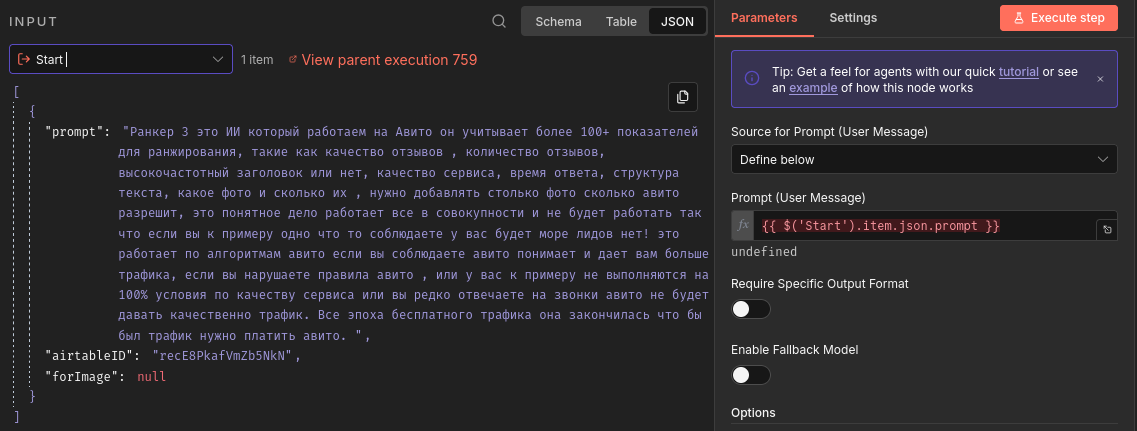Viewport: 1137px width, 431px height.
Task: Open the Settings tab
Action: (853, 18)
